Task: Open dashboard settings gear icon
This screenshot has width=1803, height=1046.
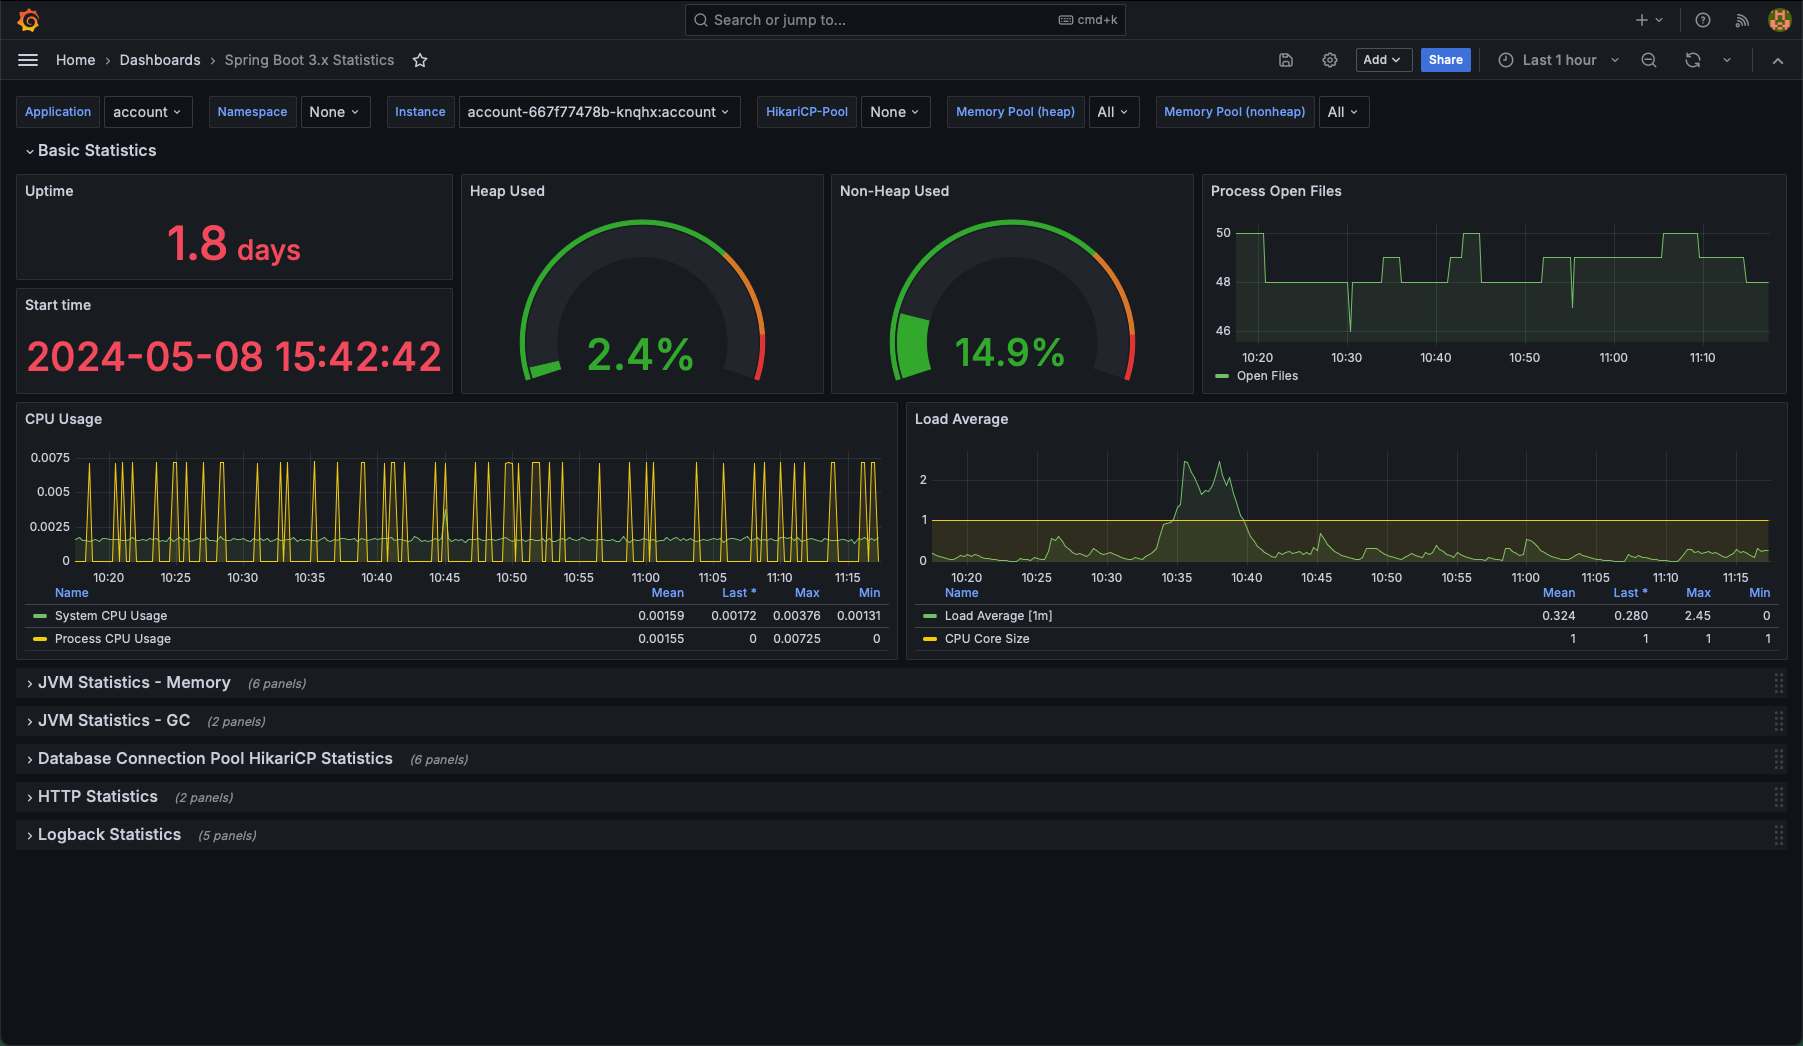Action: (1330, 60)
